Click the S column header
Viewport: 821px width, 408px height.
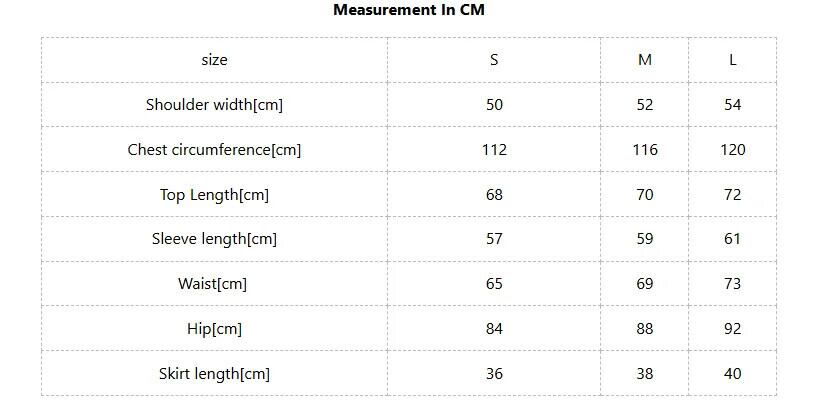pyautogui.click(x=494, y=60)
